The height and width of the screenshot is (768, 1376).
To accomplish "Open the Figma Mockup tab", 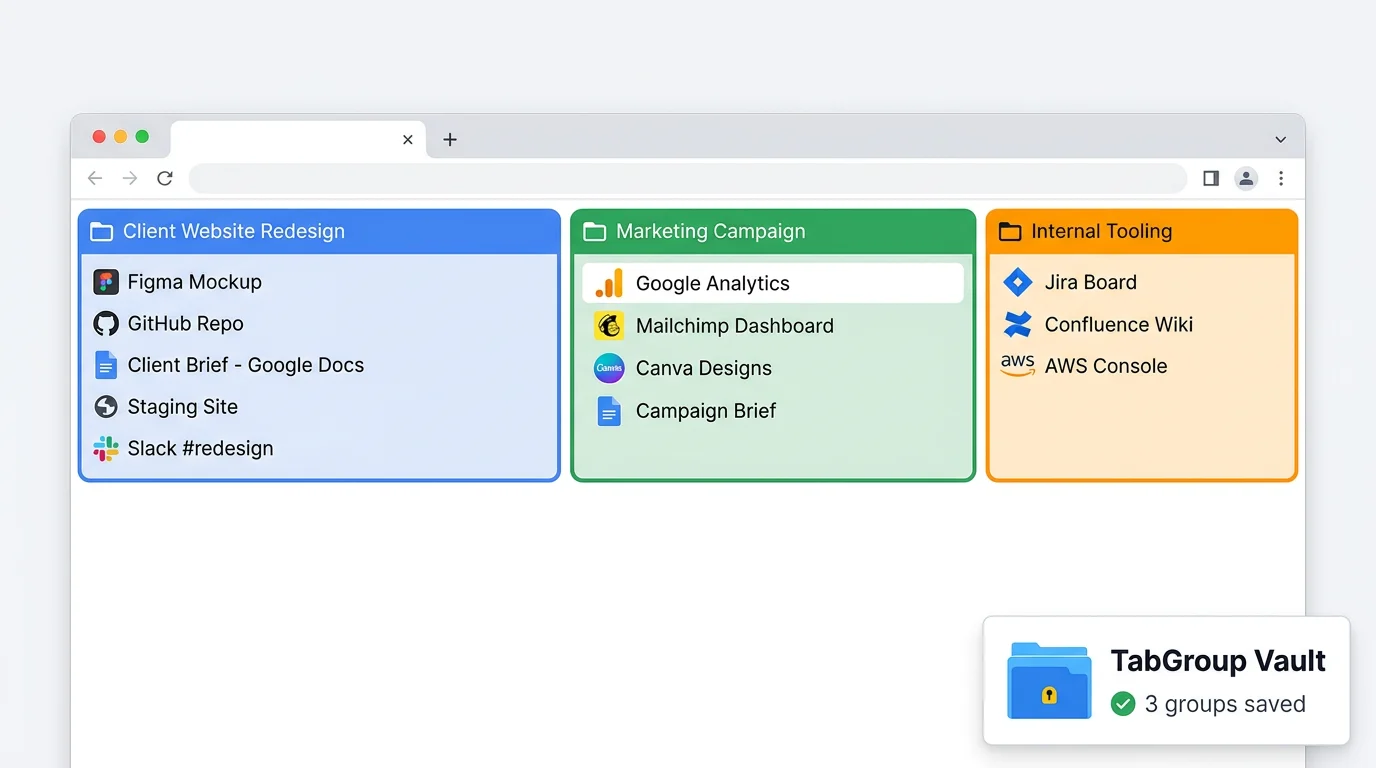I will pos(105,282).
